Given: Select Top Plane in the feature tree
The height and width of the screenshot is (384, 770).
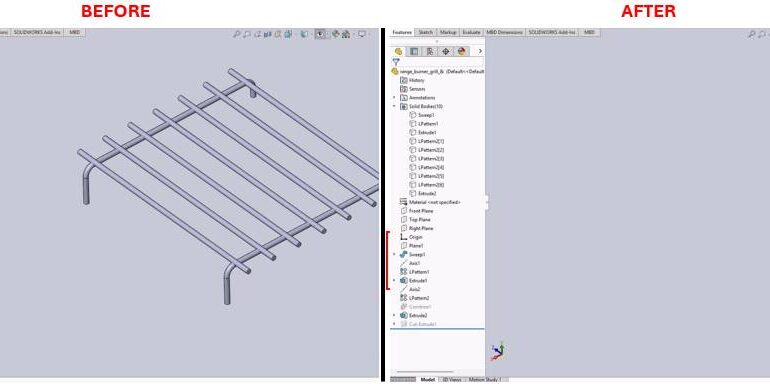Looking at the screenshot, I should click(415, 219).
